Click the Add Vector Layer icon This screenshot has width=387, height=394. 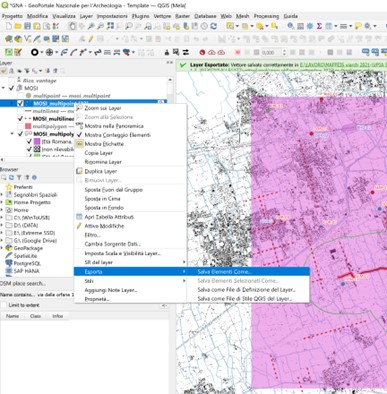pyautogui.click(x=28, y=39)
